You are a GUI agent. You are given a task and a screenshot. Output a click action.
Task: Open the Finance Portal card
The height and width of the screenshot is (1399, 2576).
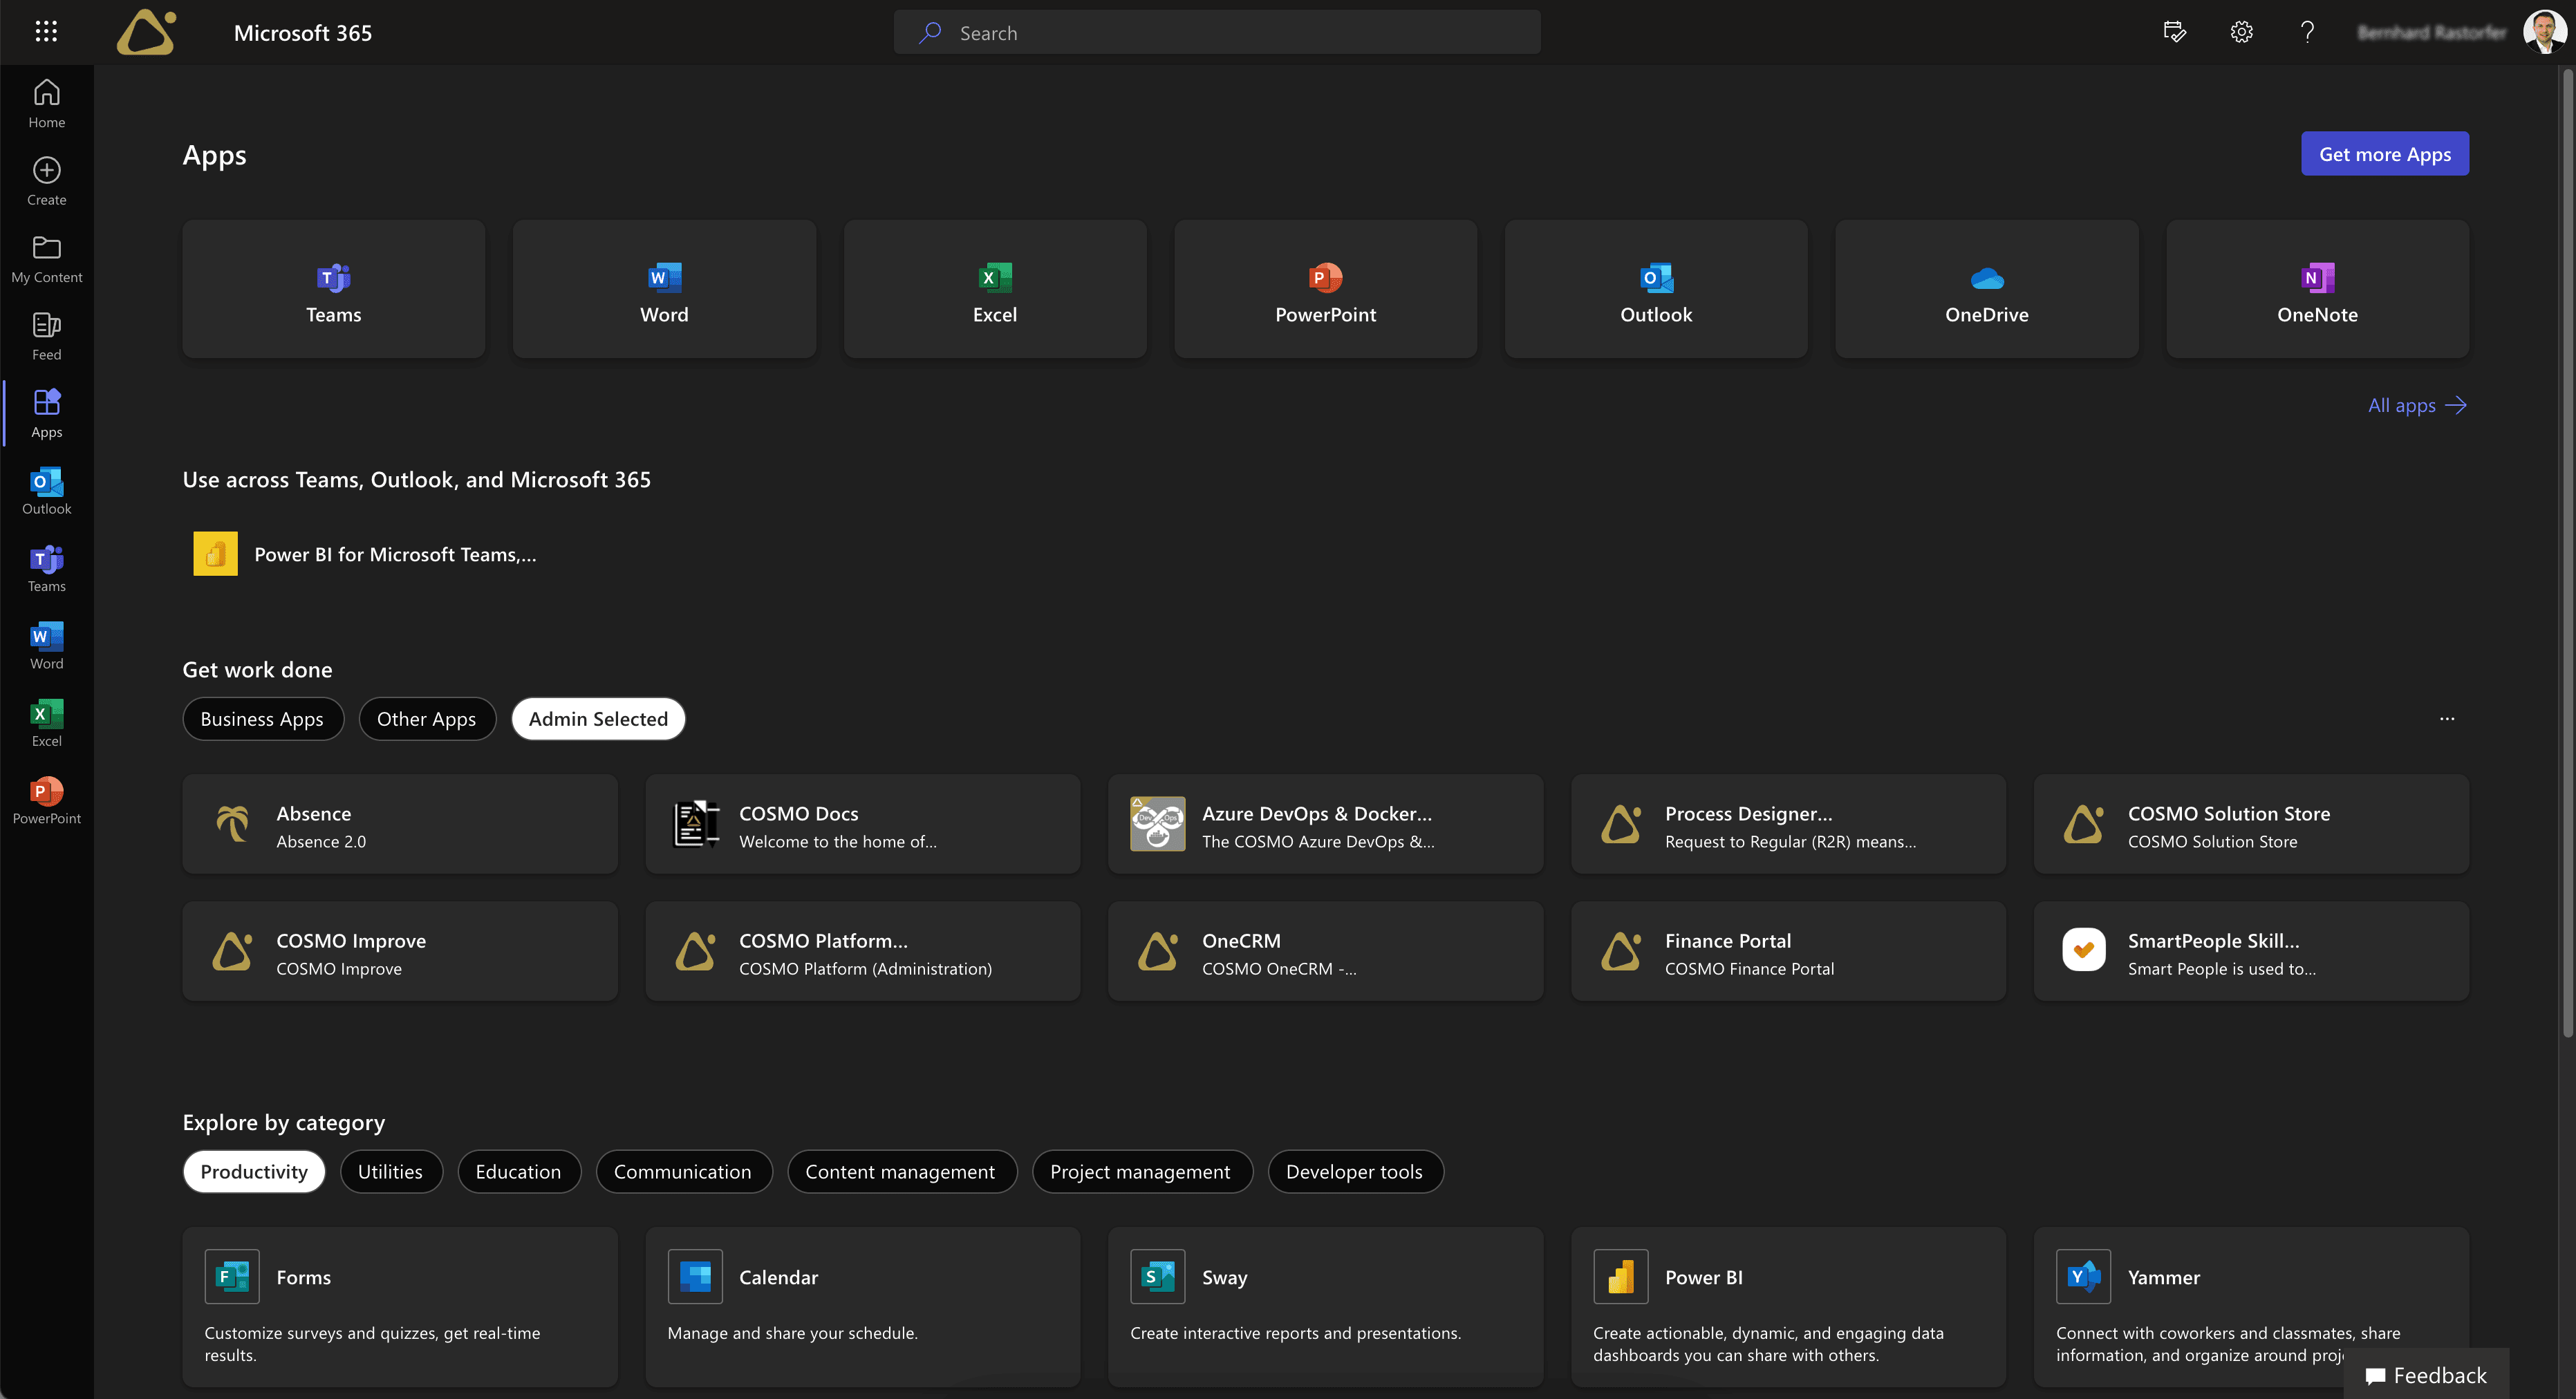point(1789,952)
